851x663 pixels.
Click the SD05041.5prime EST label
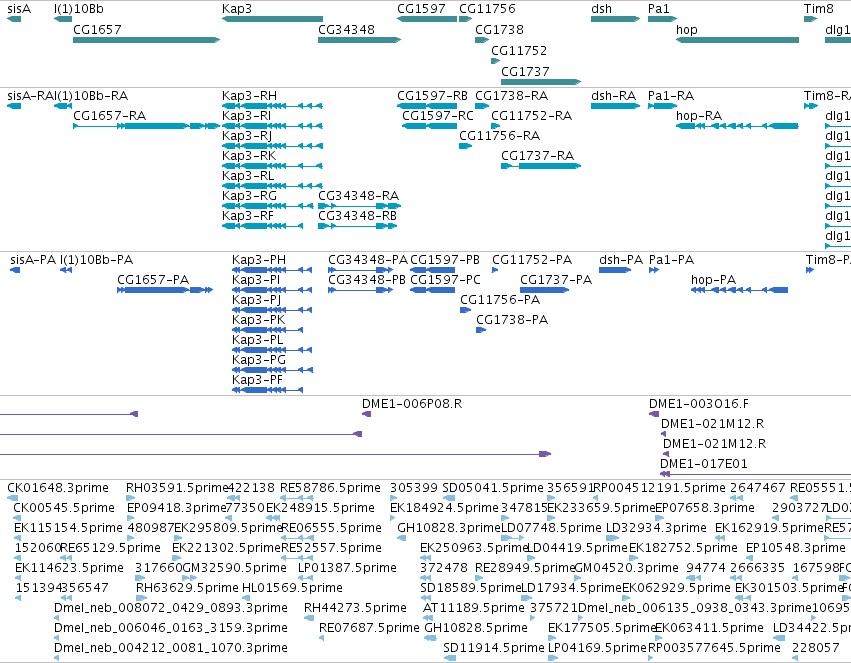493,488
